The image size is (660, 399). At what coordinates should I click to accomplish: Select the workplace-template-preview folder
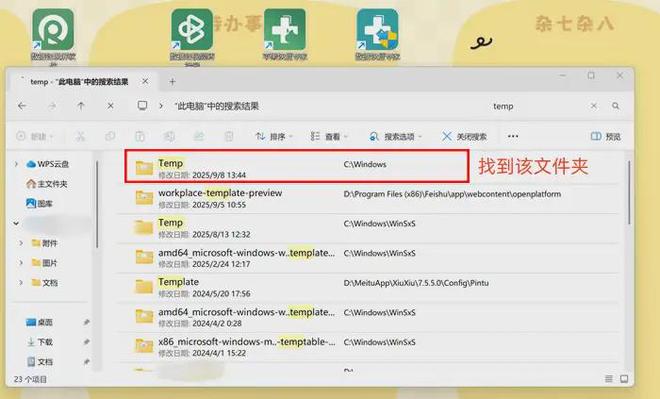[367, 199]
